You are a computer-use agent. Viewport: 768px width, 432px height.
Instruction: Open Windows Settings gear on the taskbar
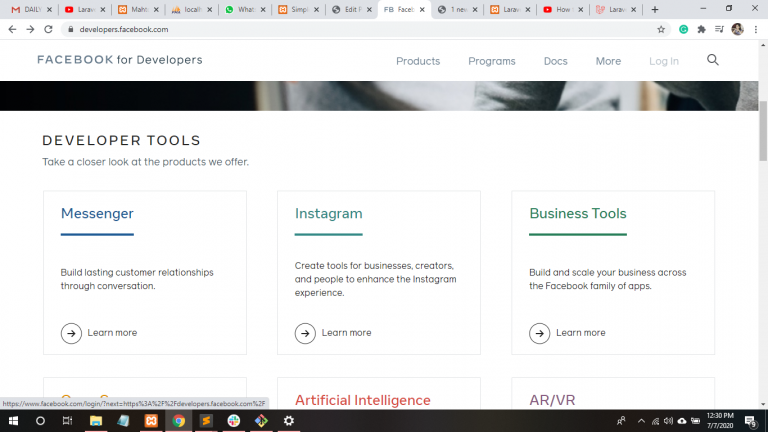pyautogui.click(x=289, y=421)
